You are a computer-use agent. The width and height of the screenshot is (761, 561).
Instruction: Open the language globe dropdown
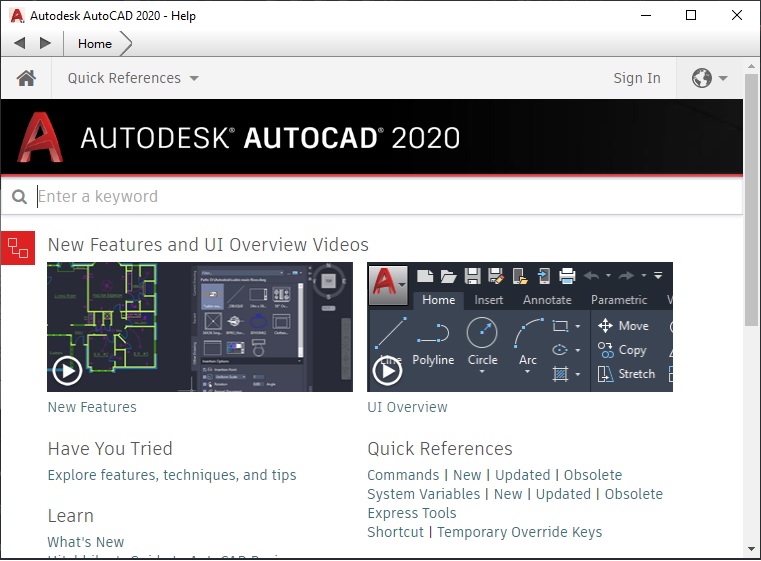[x=709, y=78]
